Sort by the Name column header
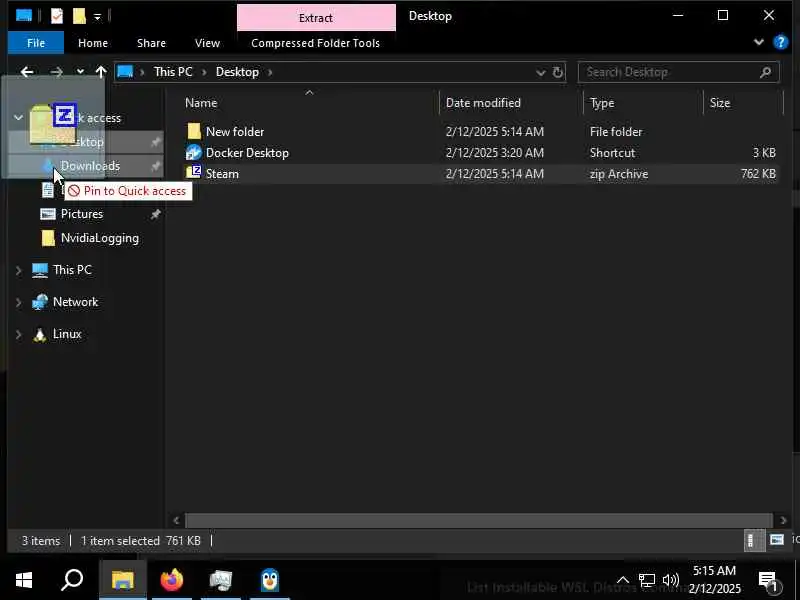Screen dimensions: 800x600 pos(201,103)
